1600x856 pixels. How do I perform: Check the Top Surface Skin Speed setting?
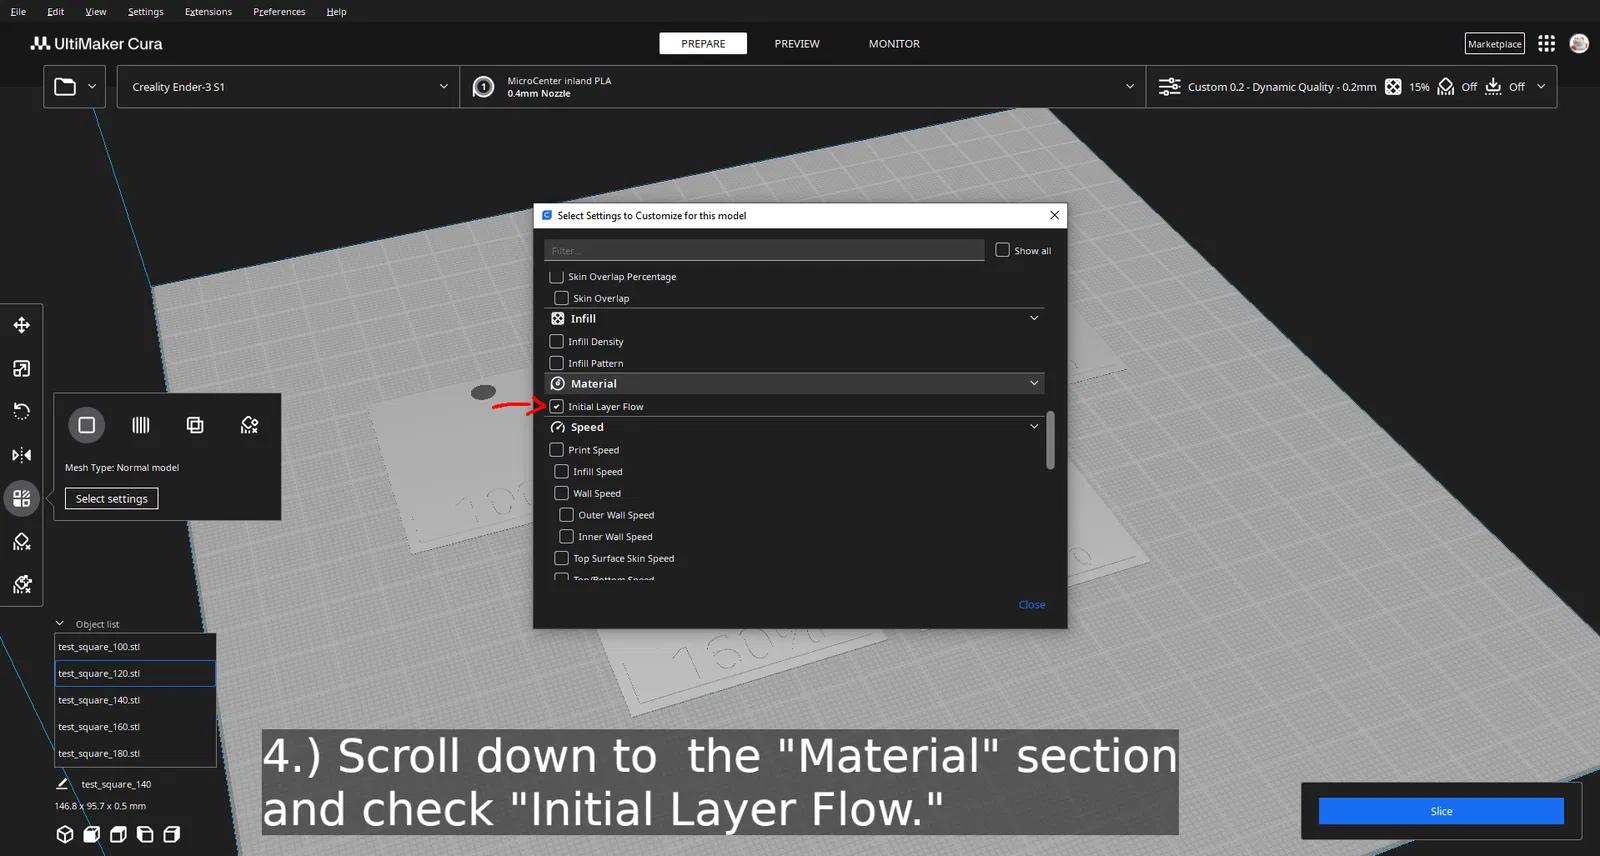click(562, 558)
